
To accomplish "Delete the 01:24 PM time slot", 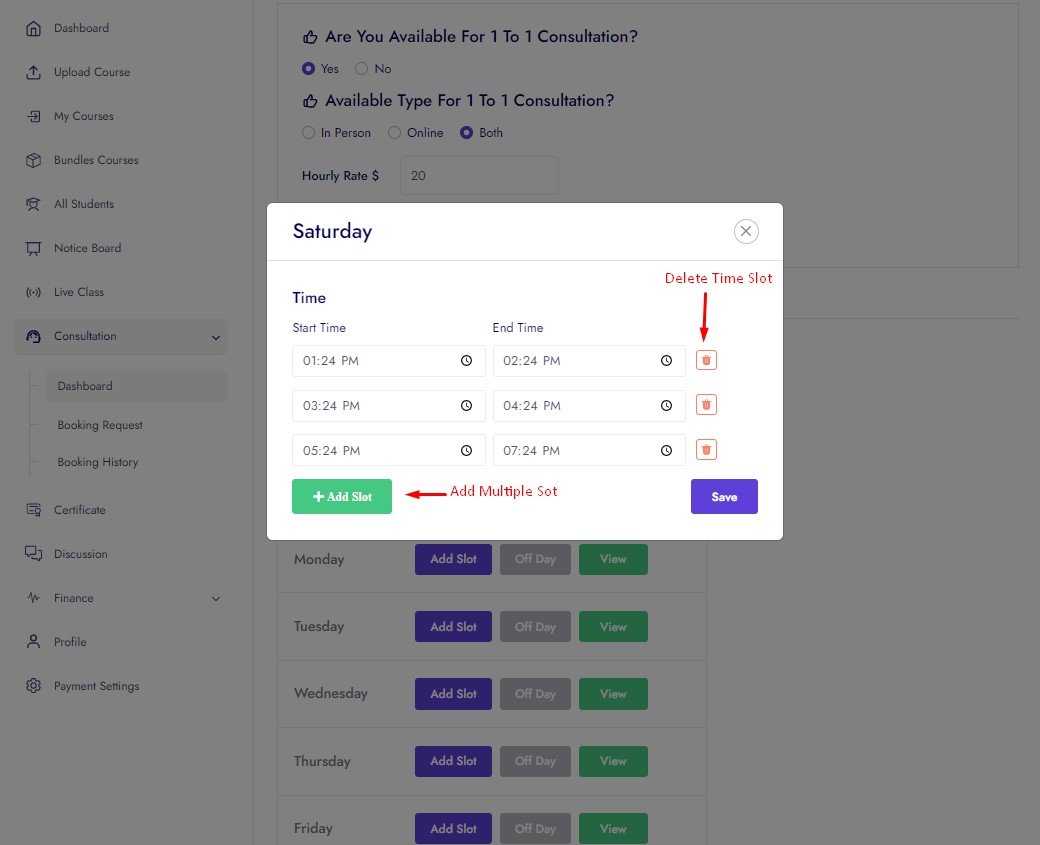I will click(x=706, y=360).
